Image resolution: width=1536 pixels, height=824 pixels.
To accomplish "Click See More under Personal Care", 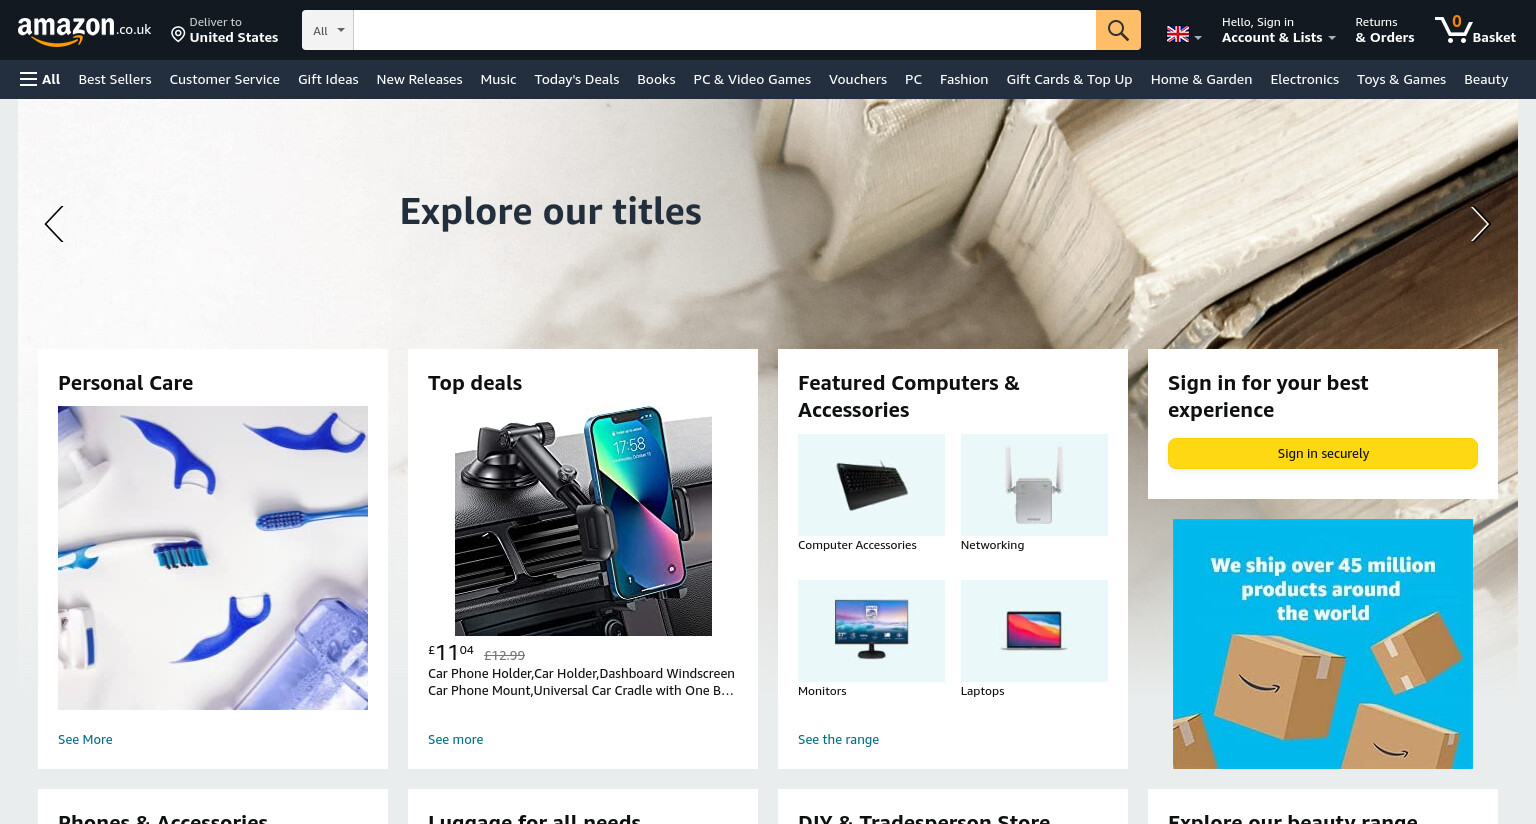I will click(85, 740).
